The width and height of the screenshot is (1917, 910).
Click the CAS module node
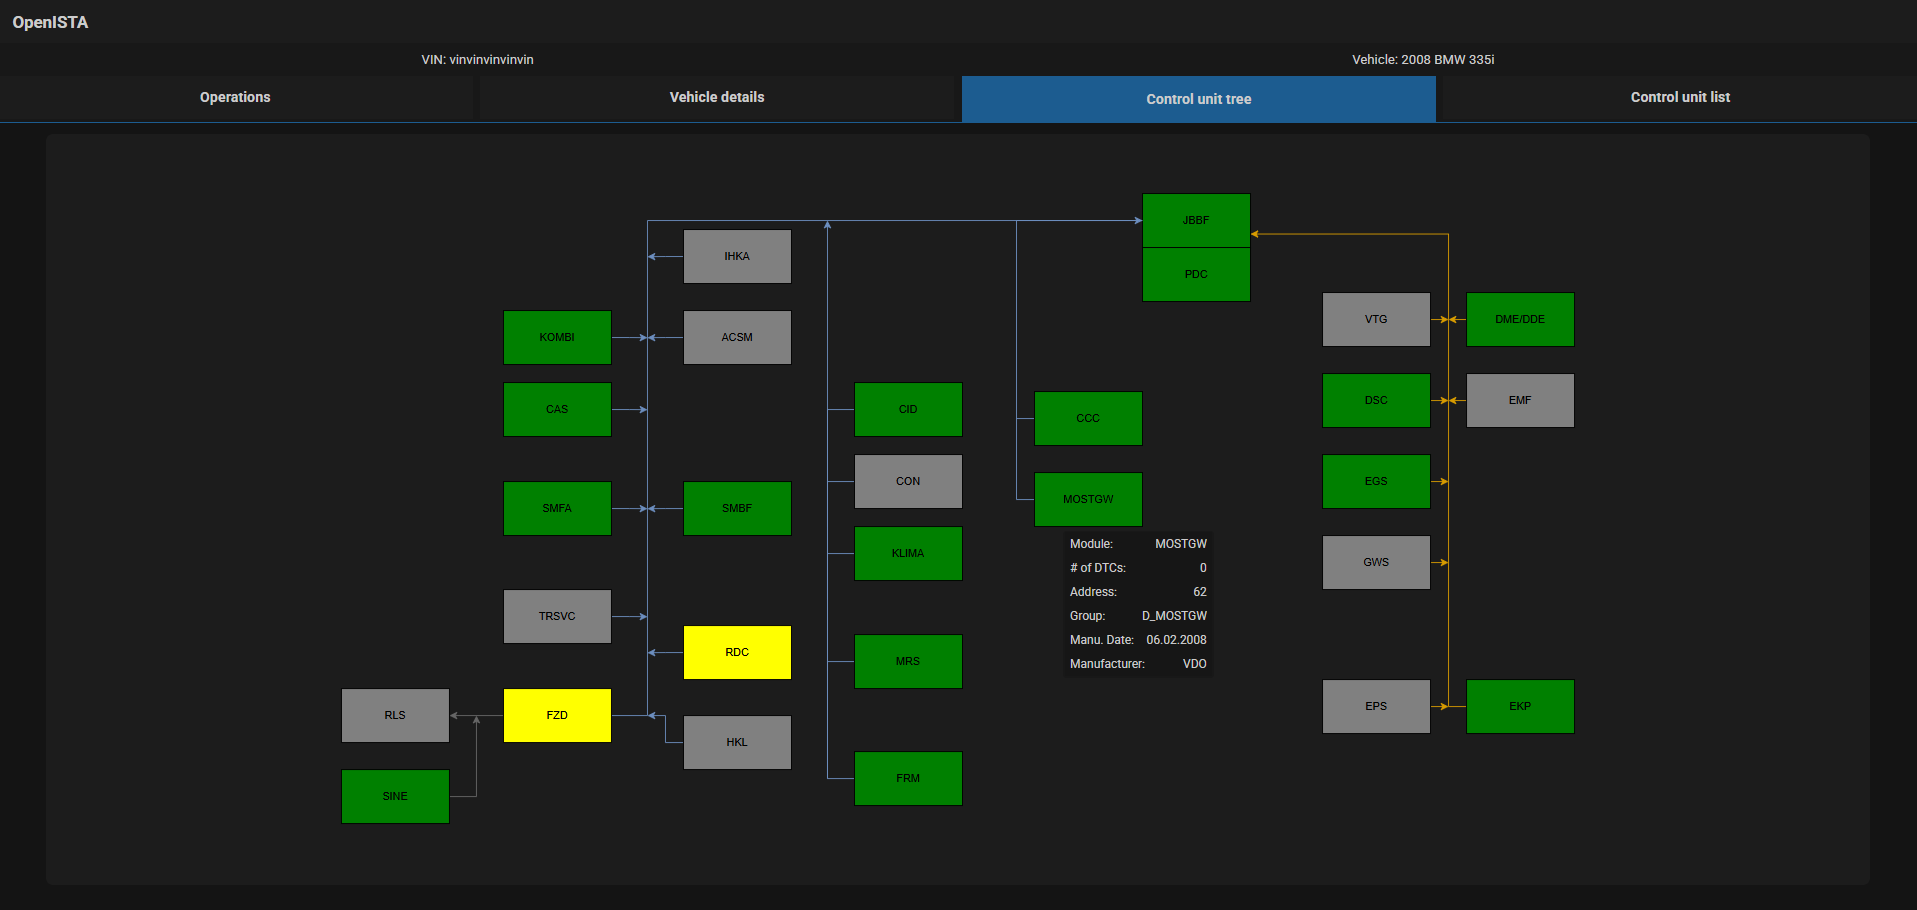(557, 409)
